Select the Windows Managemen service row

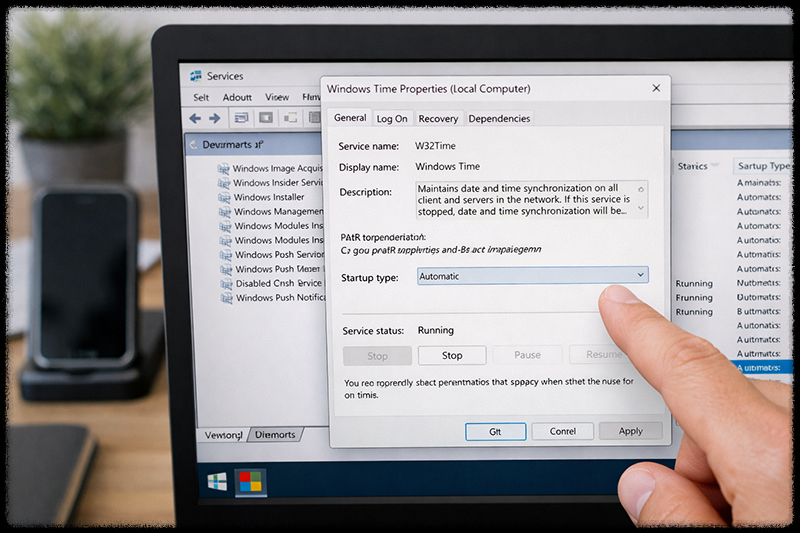[x=271, y=212]
